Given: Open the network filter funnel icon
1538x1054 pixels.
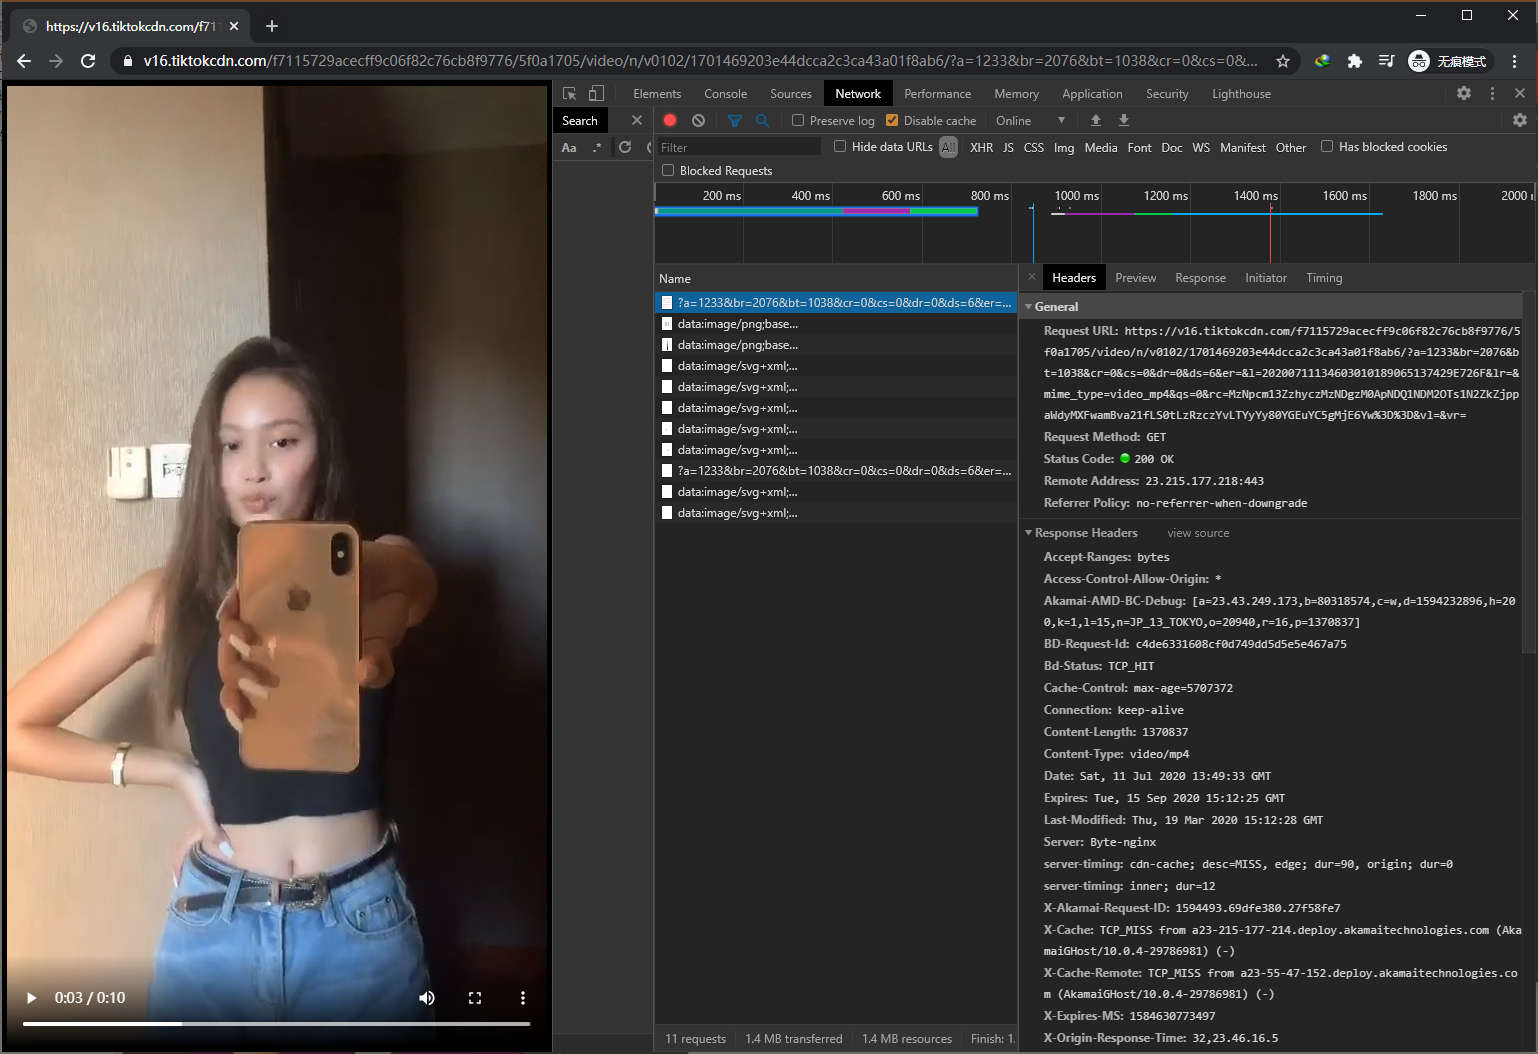Looking at the screenshot, I should coord(735,120).
